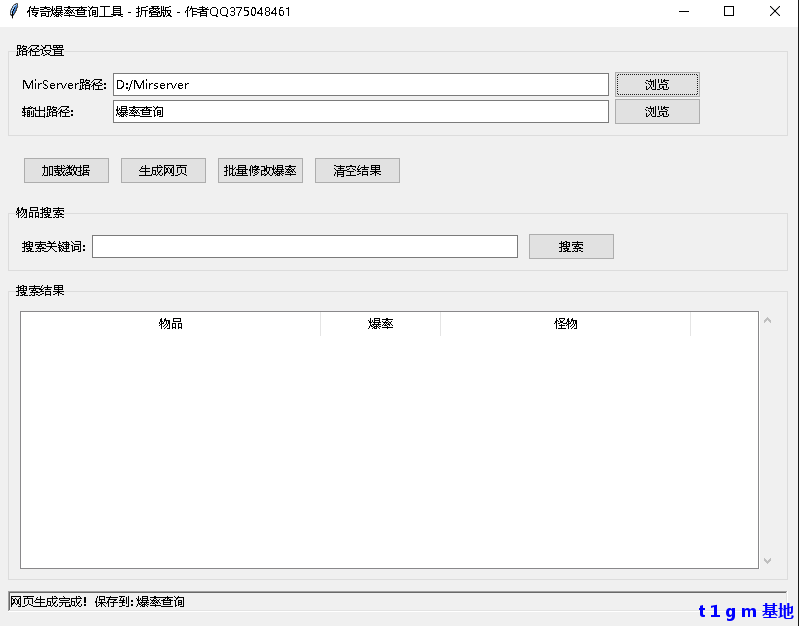This screenshot has width=799, height=626.
Task: Click the results scrollbar down arrow
Action: pos(767,561)
